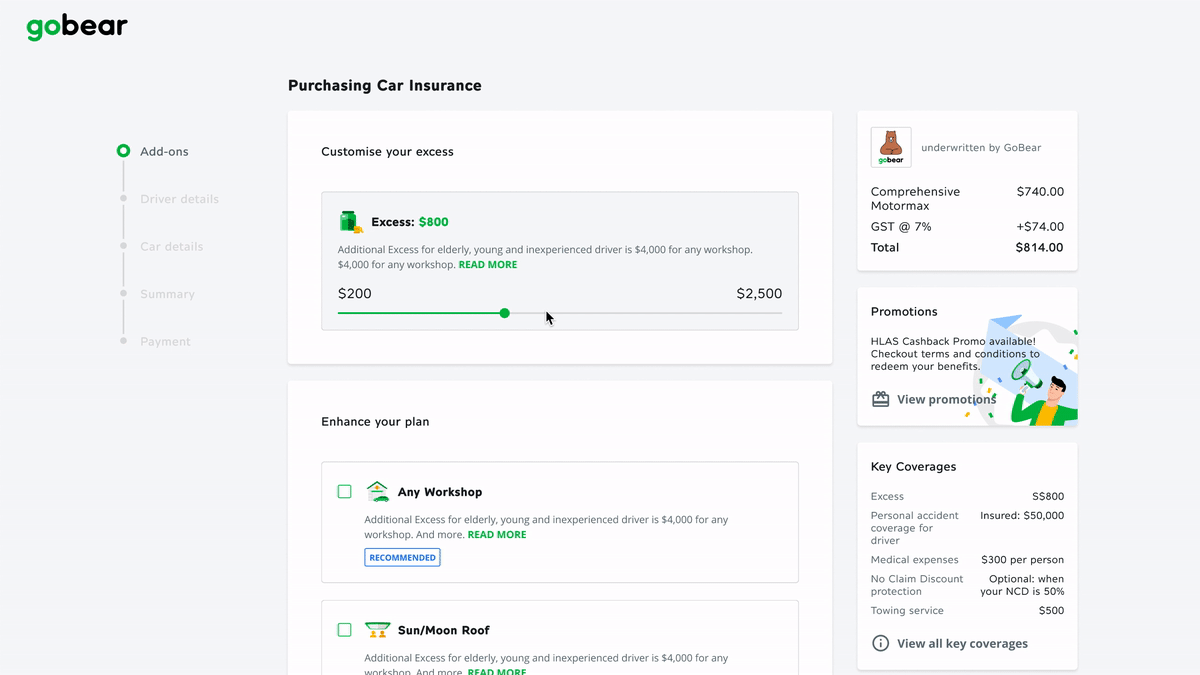
Task: Go to the Driver details step
Action: (x=179, y=199)
